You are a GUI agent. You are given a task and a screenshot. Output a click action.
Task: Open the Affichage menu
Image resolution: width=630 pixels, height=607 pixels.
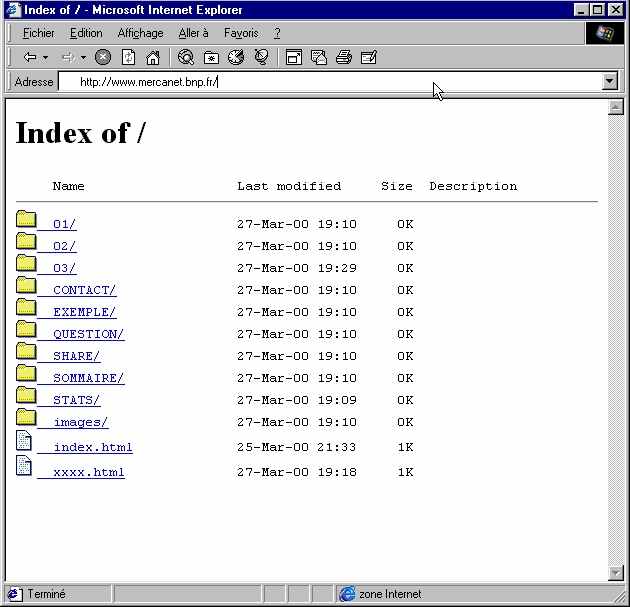[140, 33]
